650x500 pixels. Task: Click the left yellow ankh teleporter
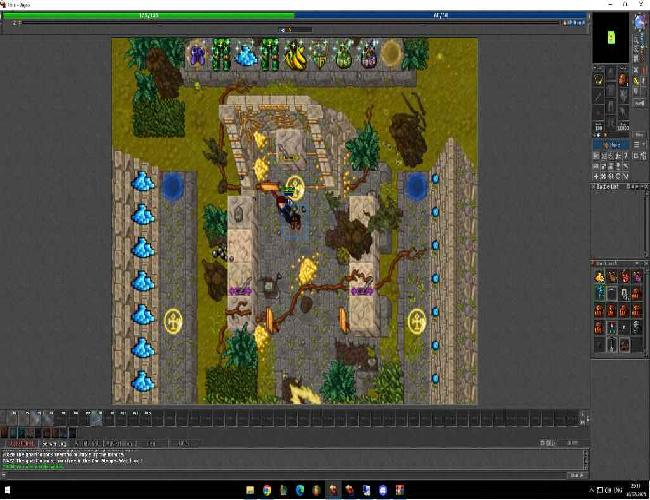tap(173, 321)
